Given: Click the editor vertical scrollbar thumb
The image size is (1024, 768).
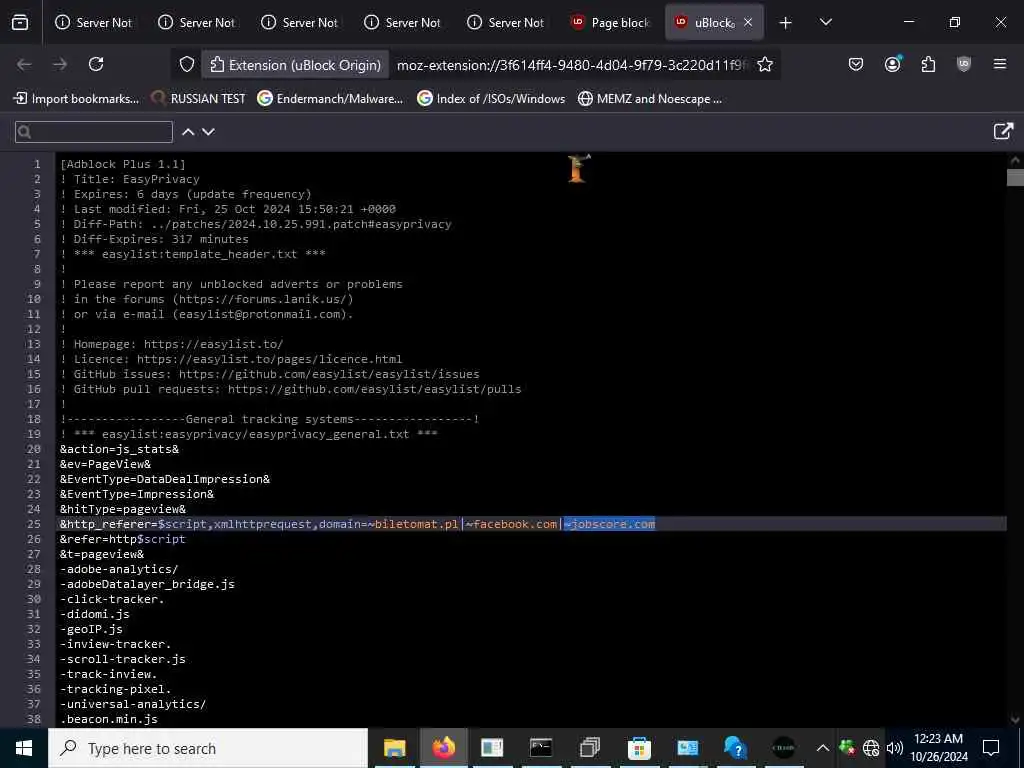Looking at the screenshot, I should point(1015,177).
